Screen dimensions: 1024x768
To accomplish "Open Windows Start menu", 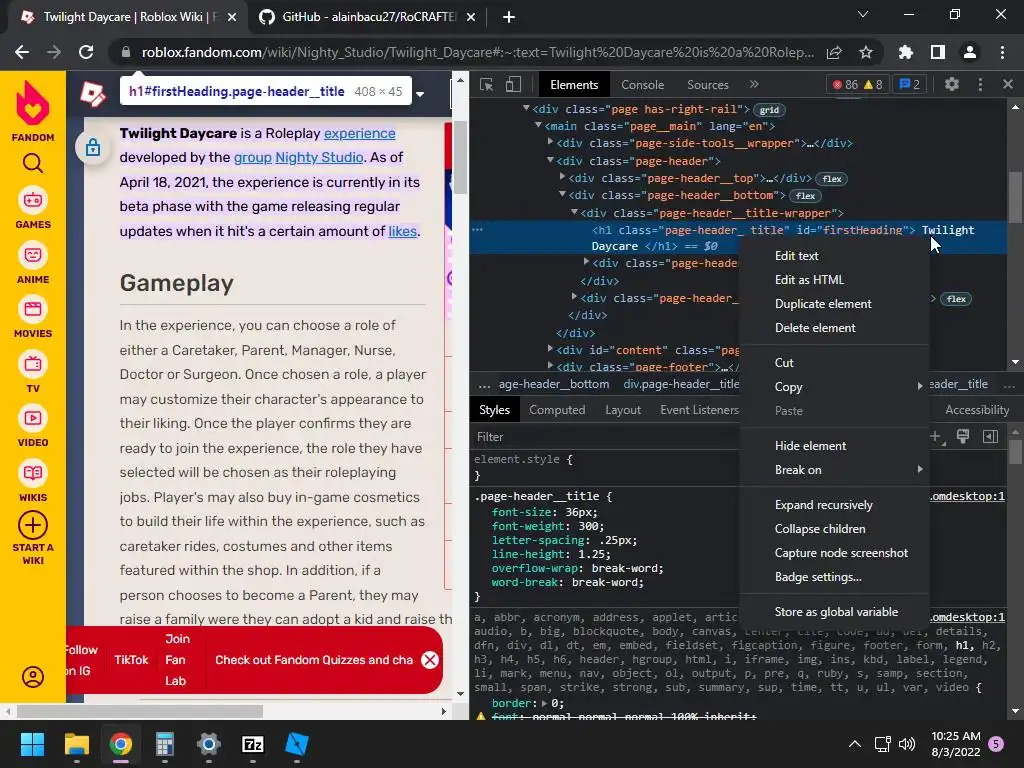I will [32, 744].
